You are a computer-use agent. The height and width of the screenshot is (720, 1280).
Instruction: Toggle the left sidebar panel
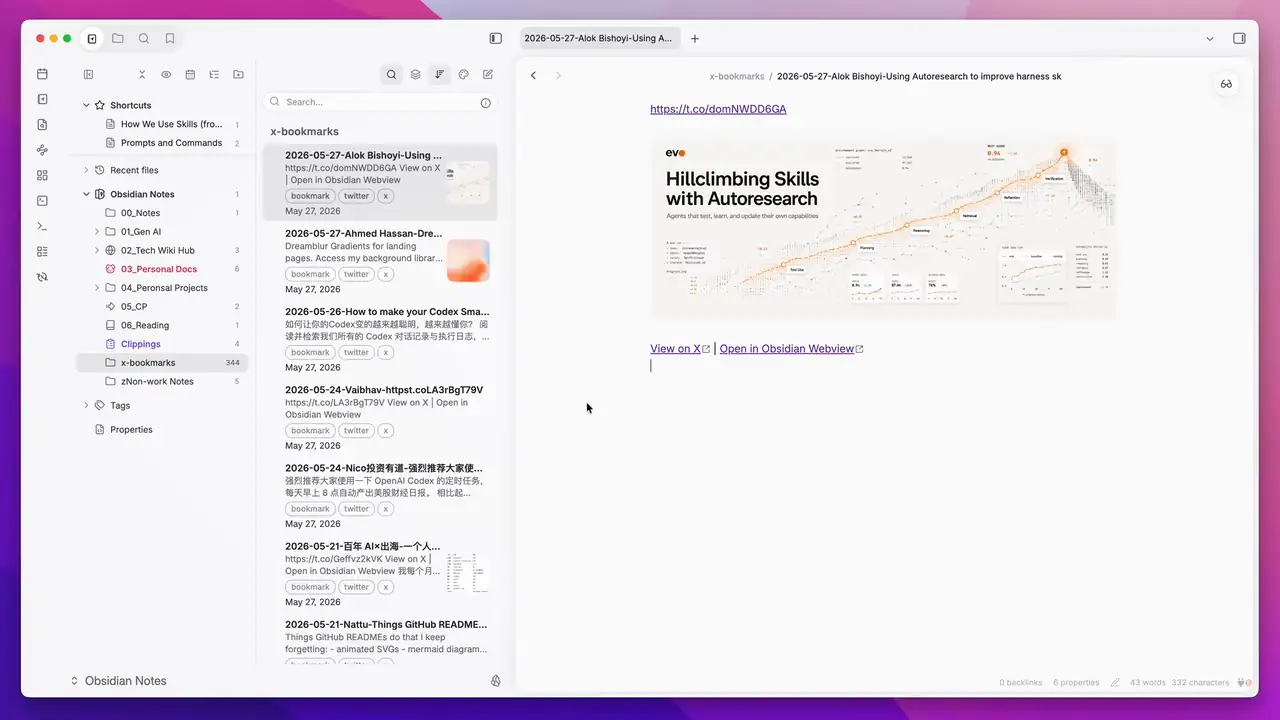496,39
